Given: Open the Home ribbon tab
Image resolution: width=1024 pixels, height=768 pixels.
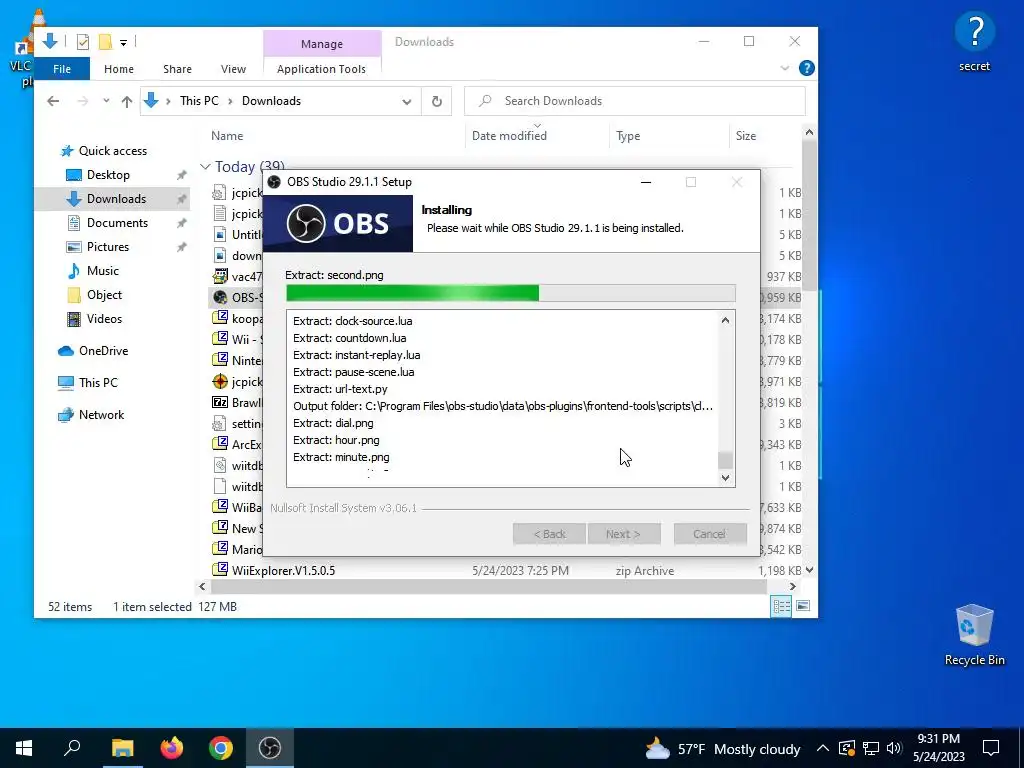Looking at the screenshot, I should 119,69.
